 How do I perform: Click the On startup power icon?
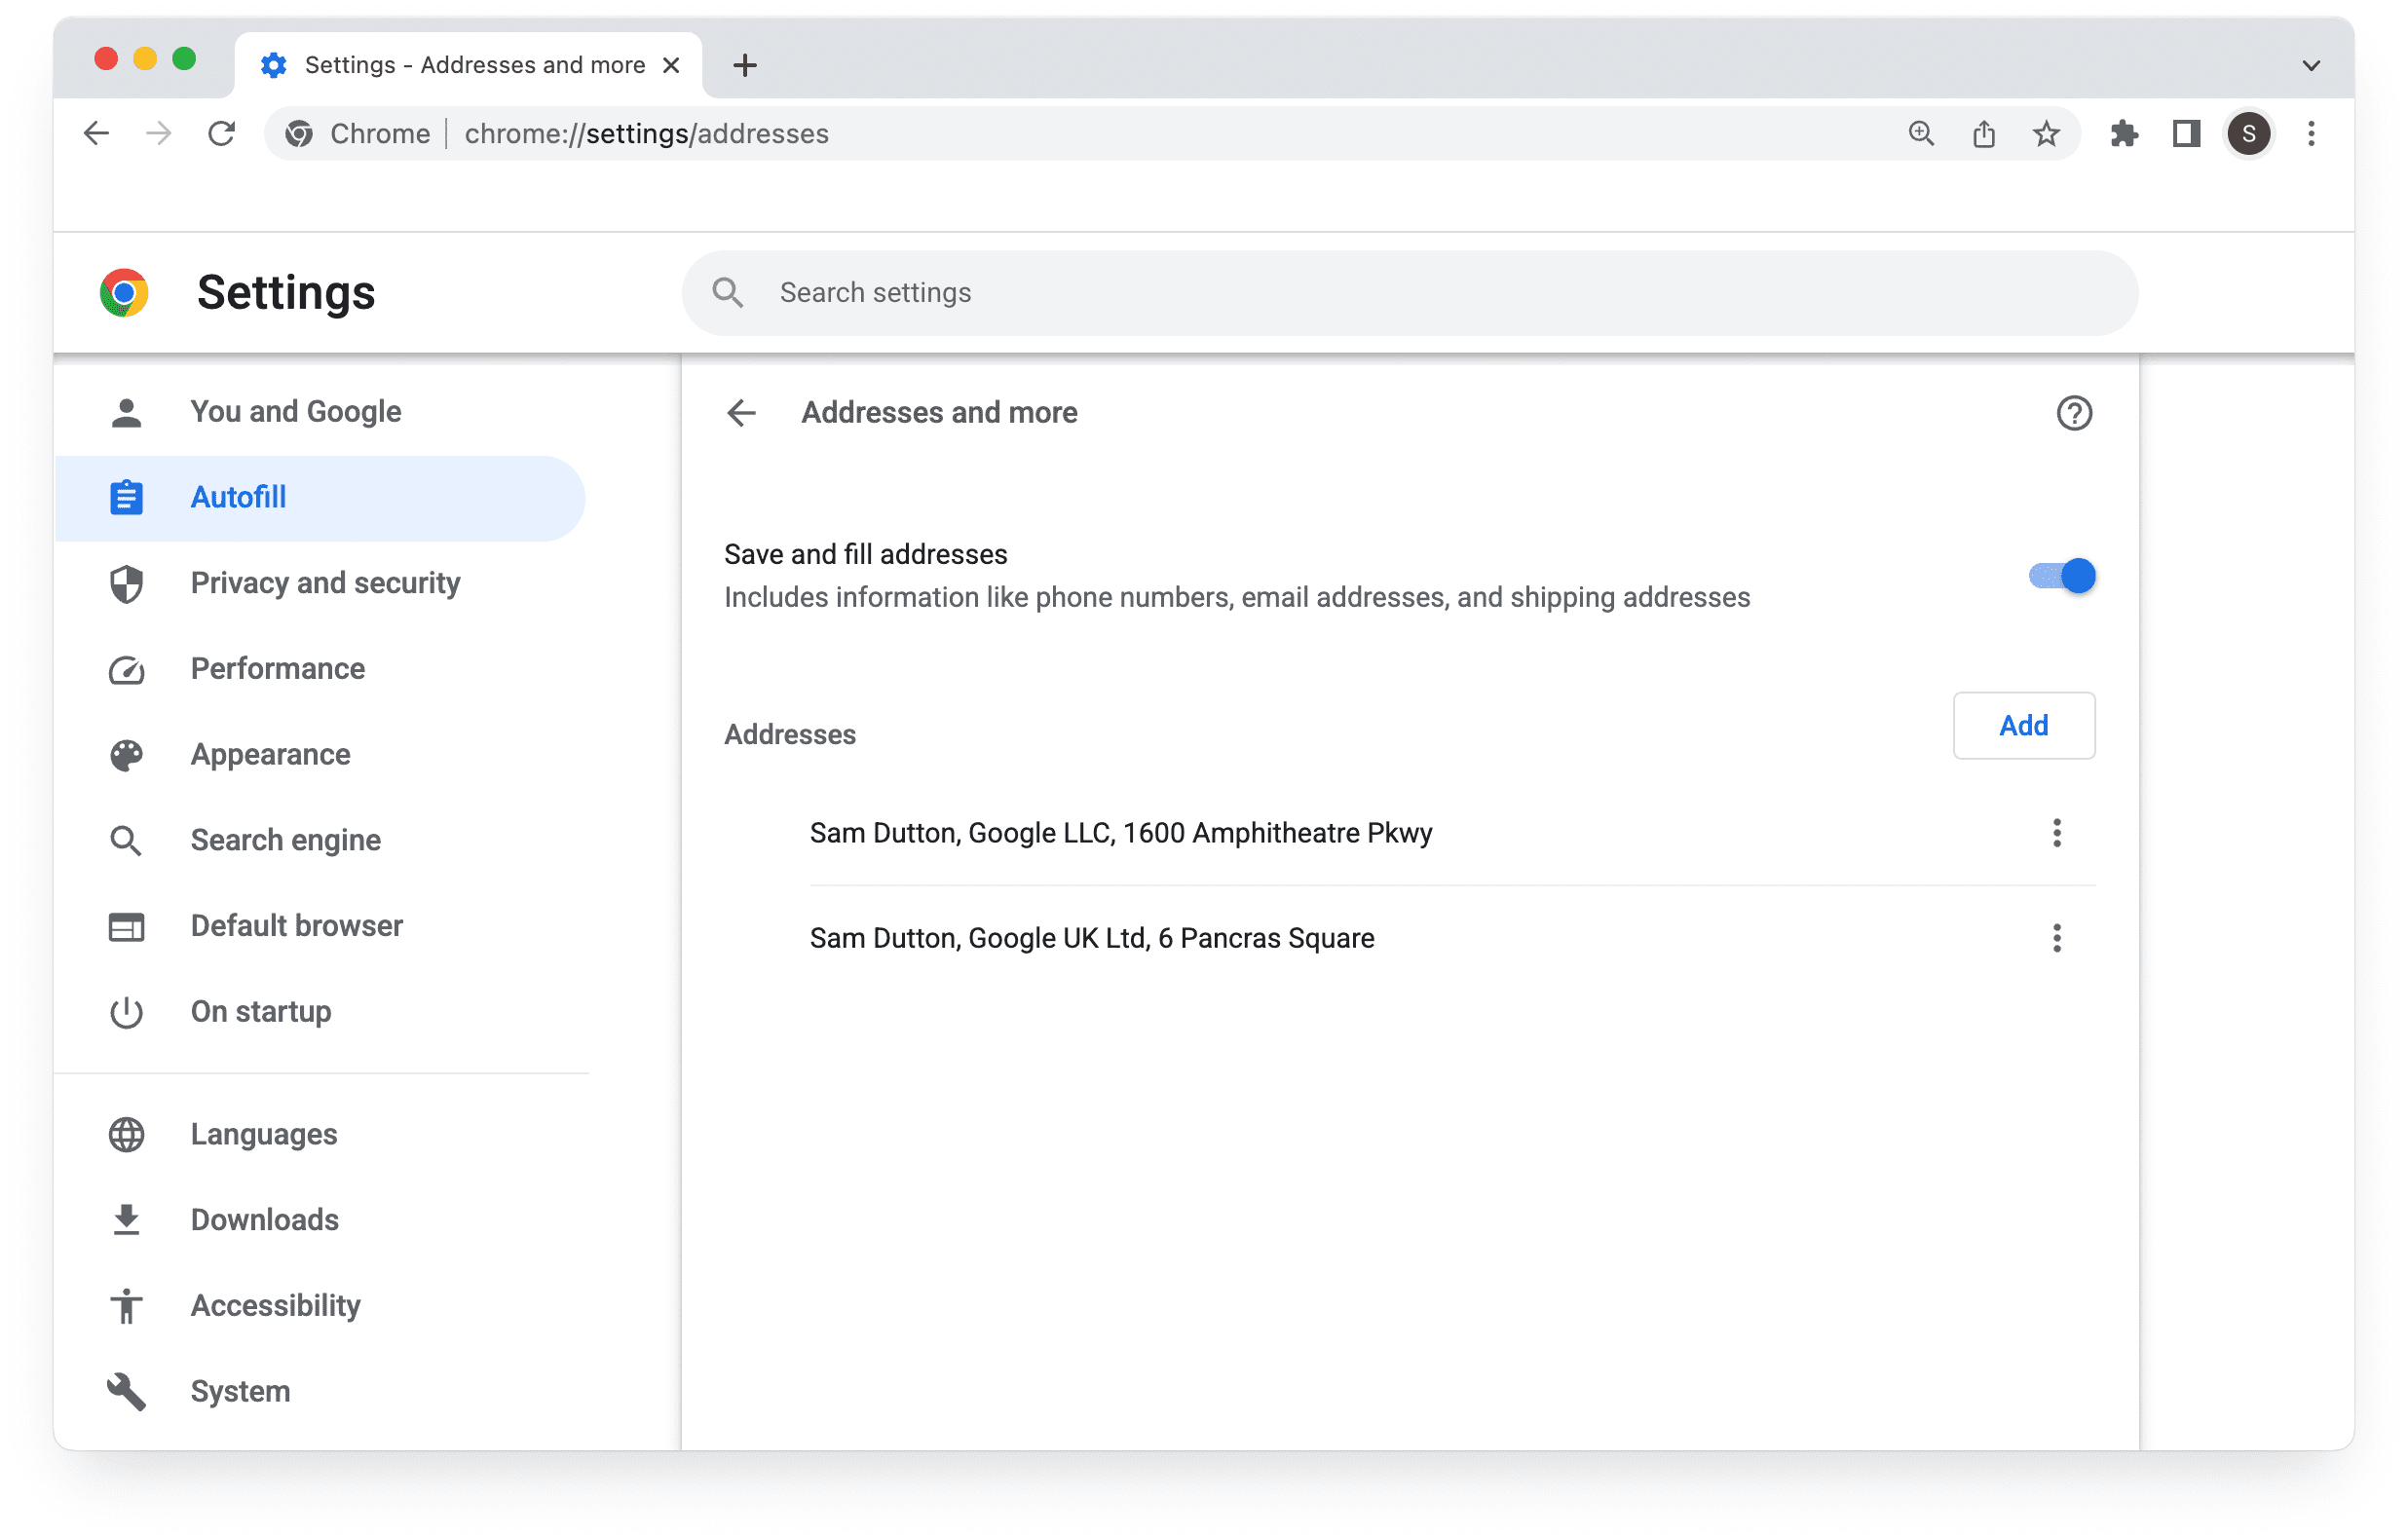click(x=127, y=1011)
